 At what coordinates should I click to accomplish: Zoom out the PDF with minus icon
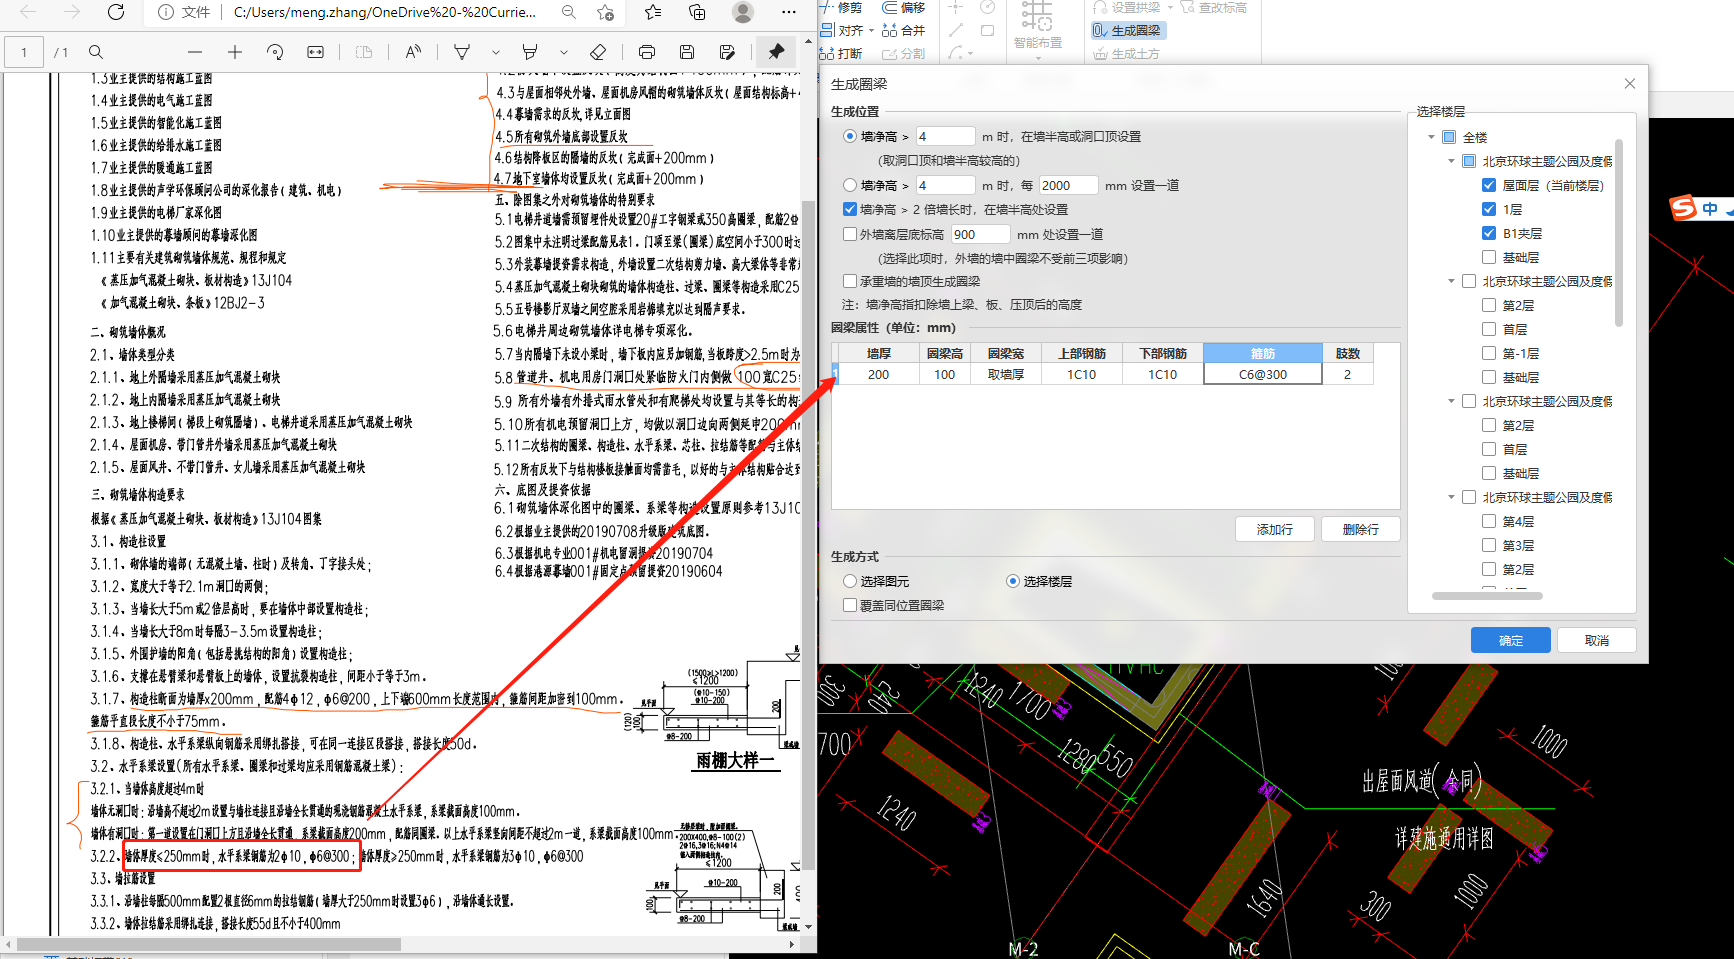195,52
